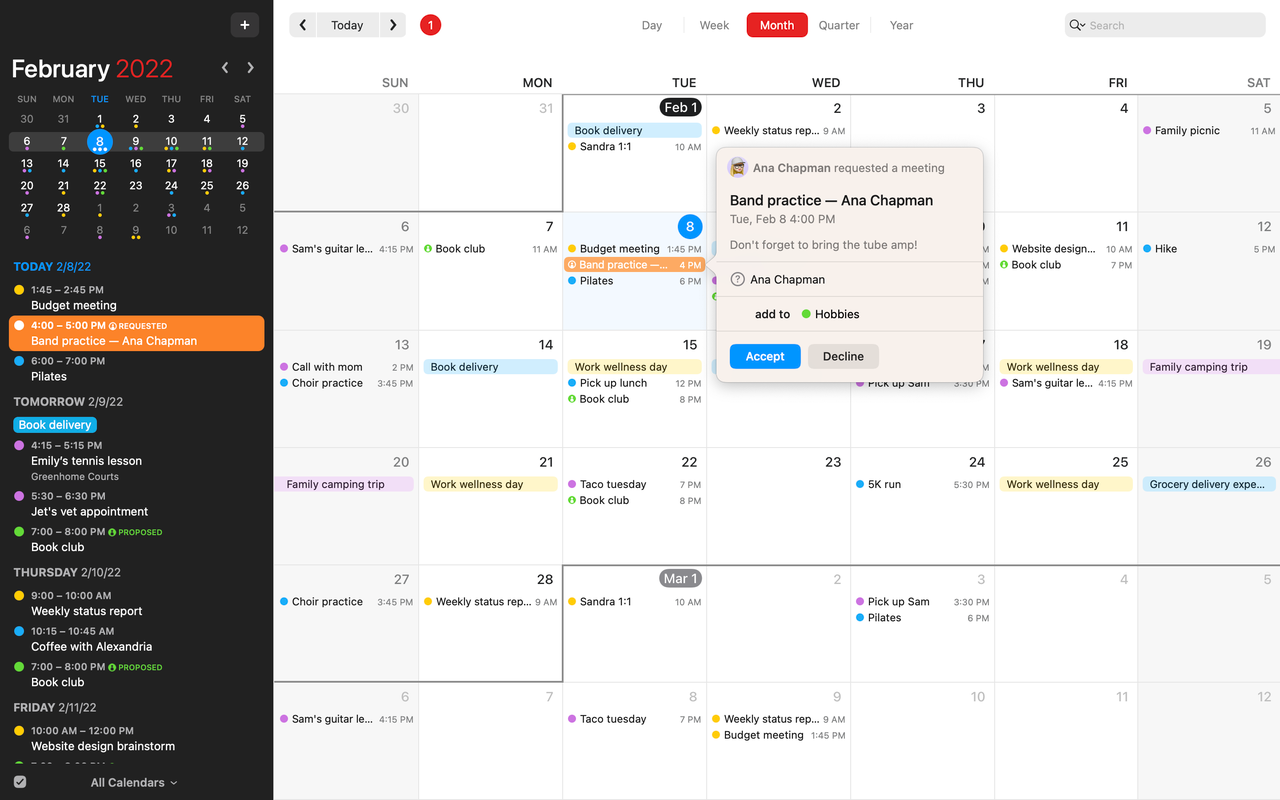Open the All Calendars dropdown
Image resolution: width=1280 pixels, height=800 pixels.
tap(133, 782)
